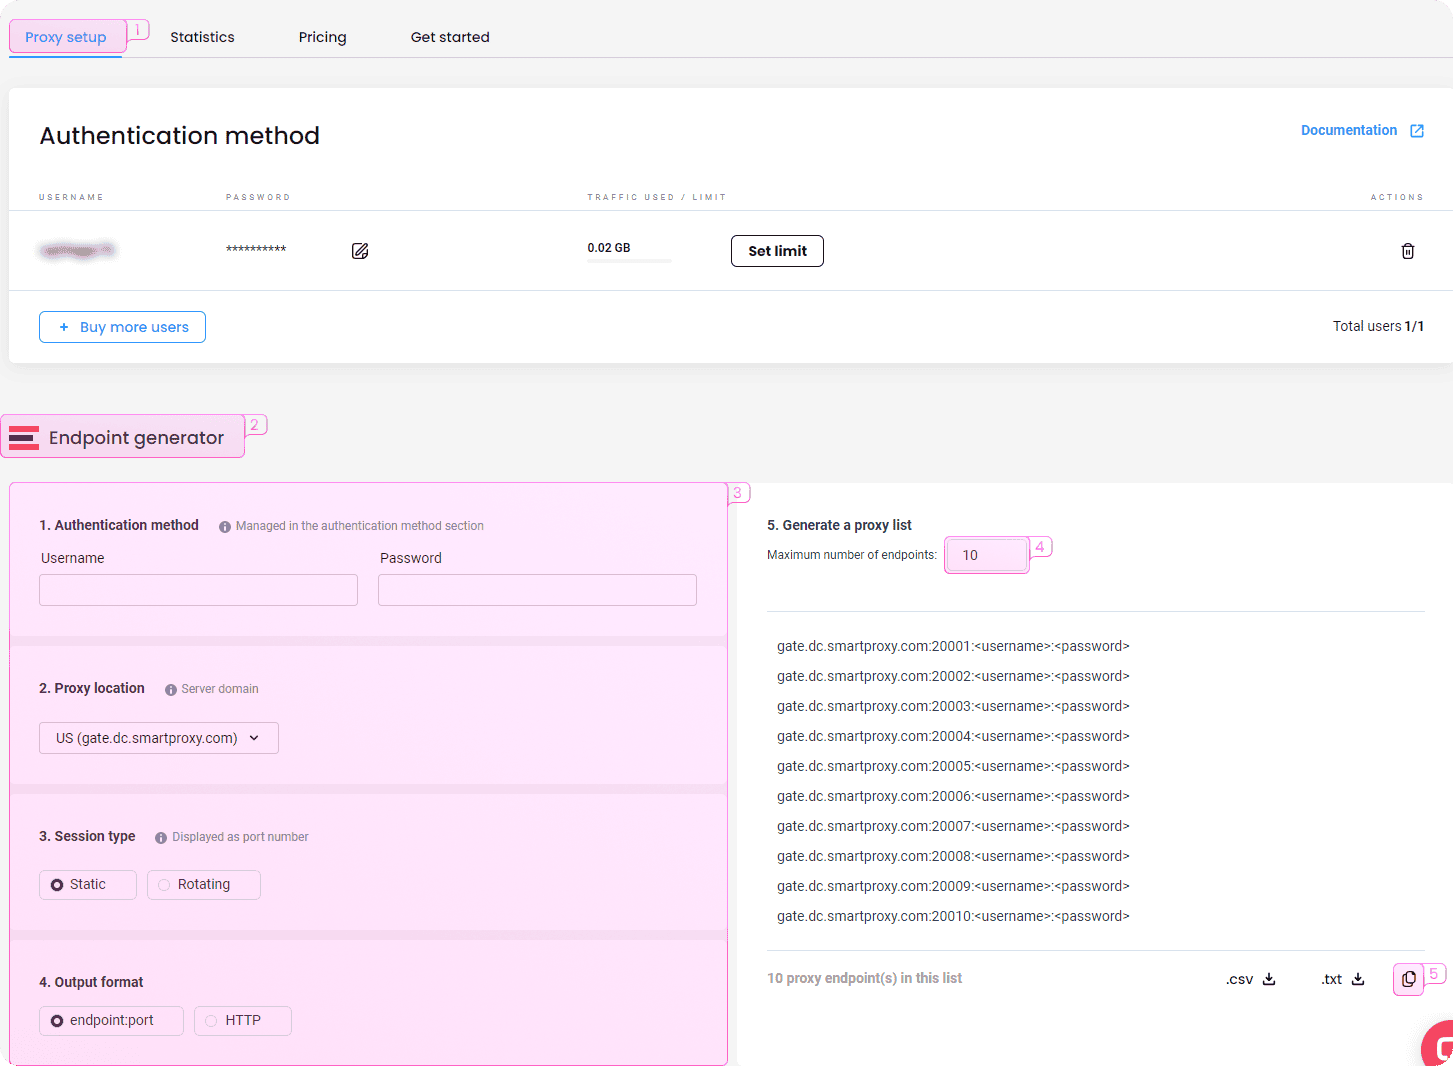Click the info icon beside Session type

point(161,838)
